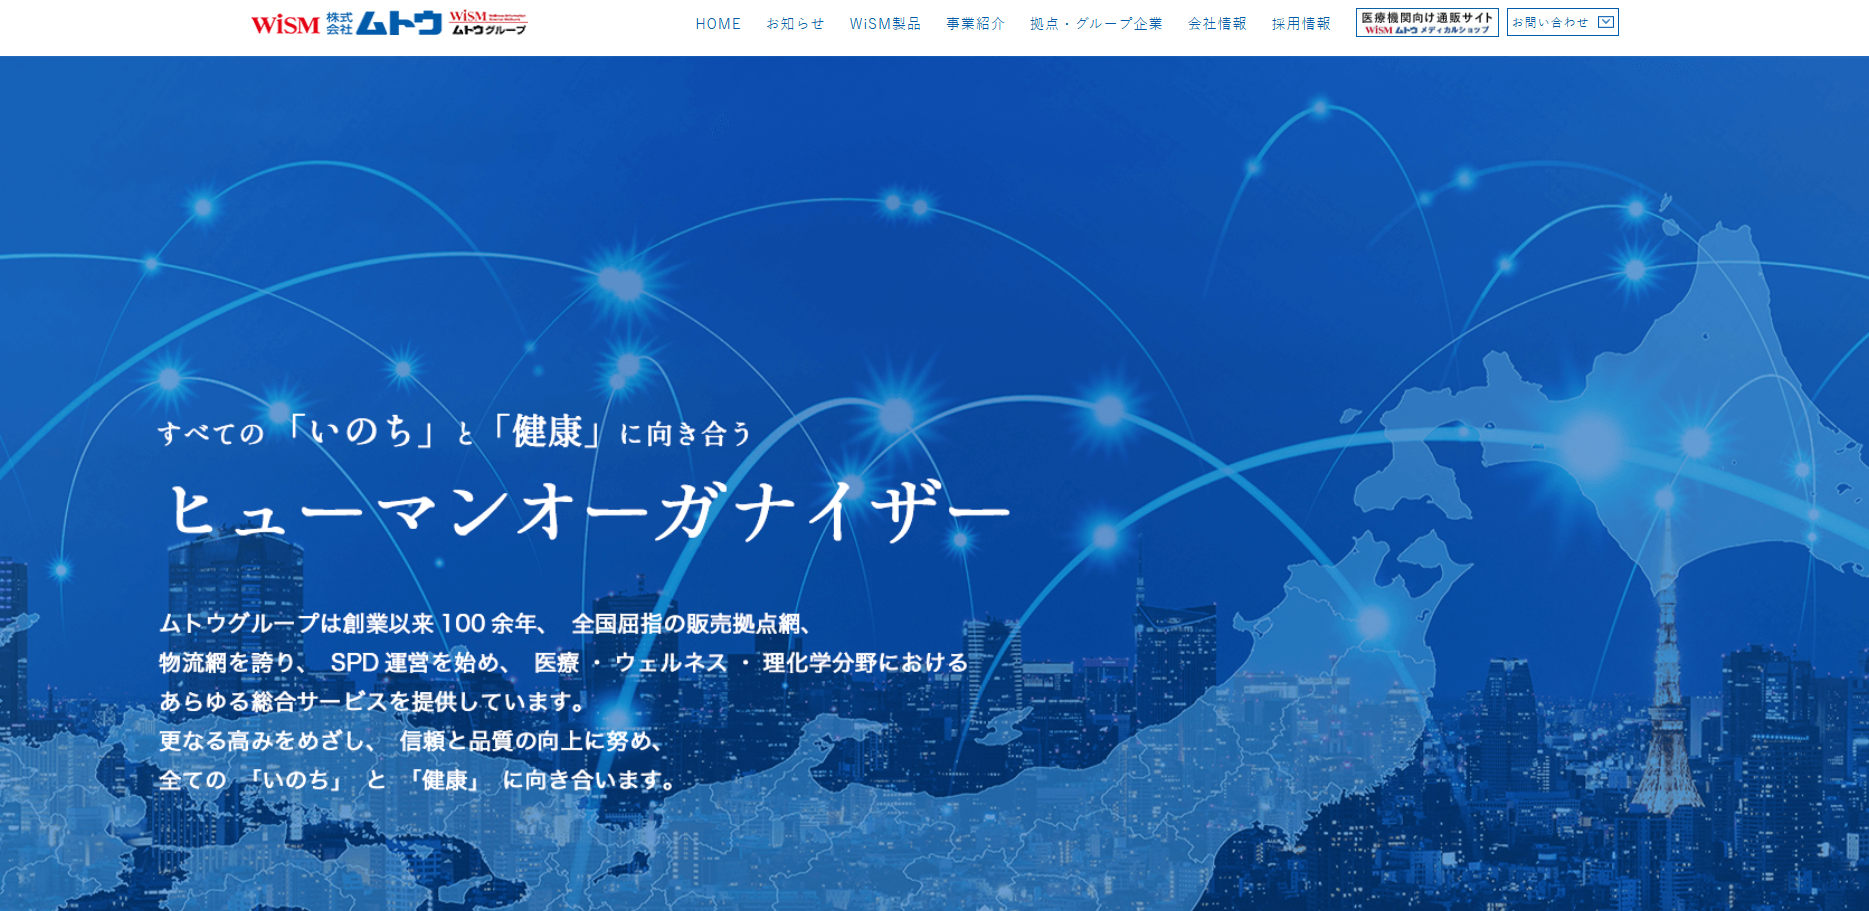Open 拠点・グループ企業 in the navigation

coord(1096,24)
